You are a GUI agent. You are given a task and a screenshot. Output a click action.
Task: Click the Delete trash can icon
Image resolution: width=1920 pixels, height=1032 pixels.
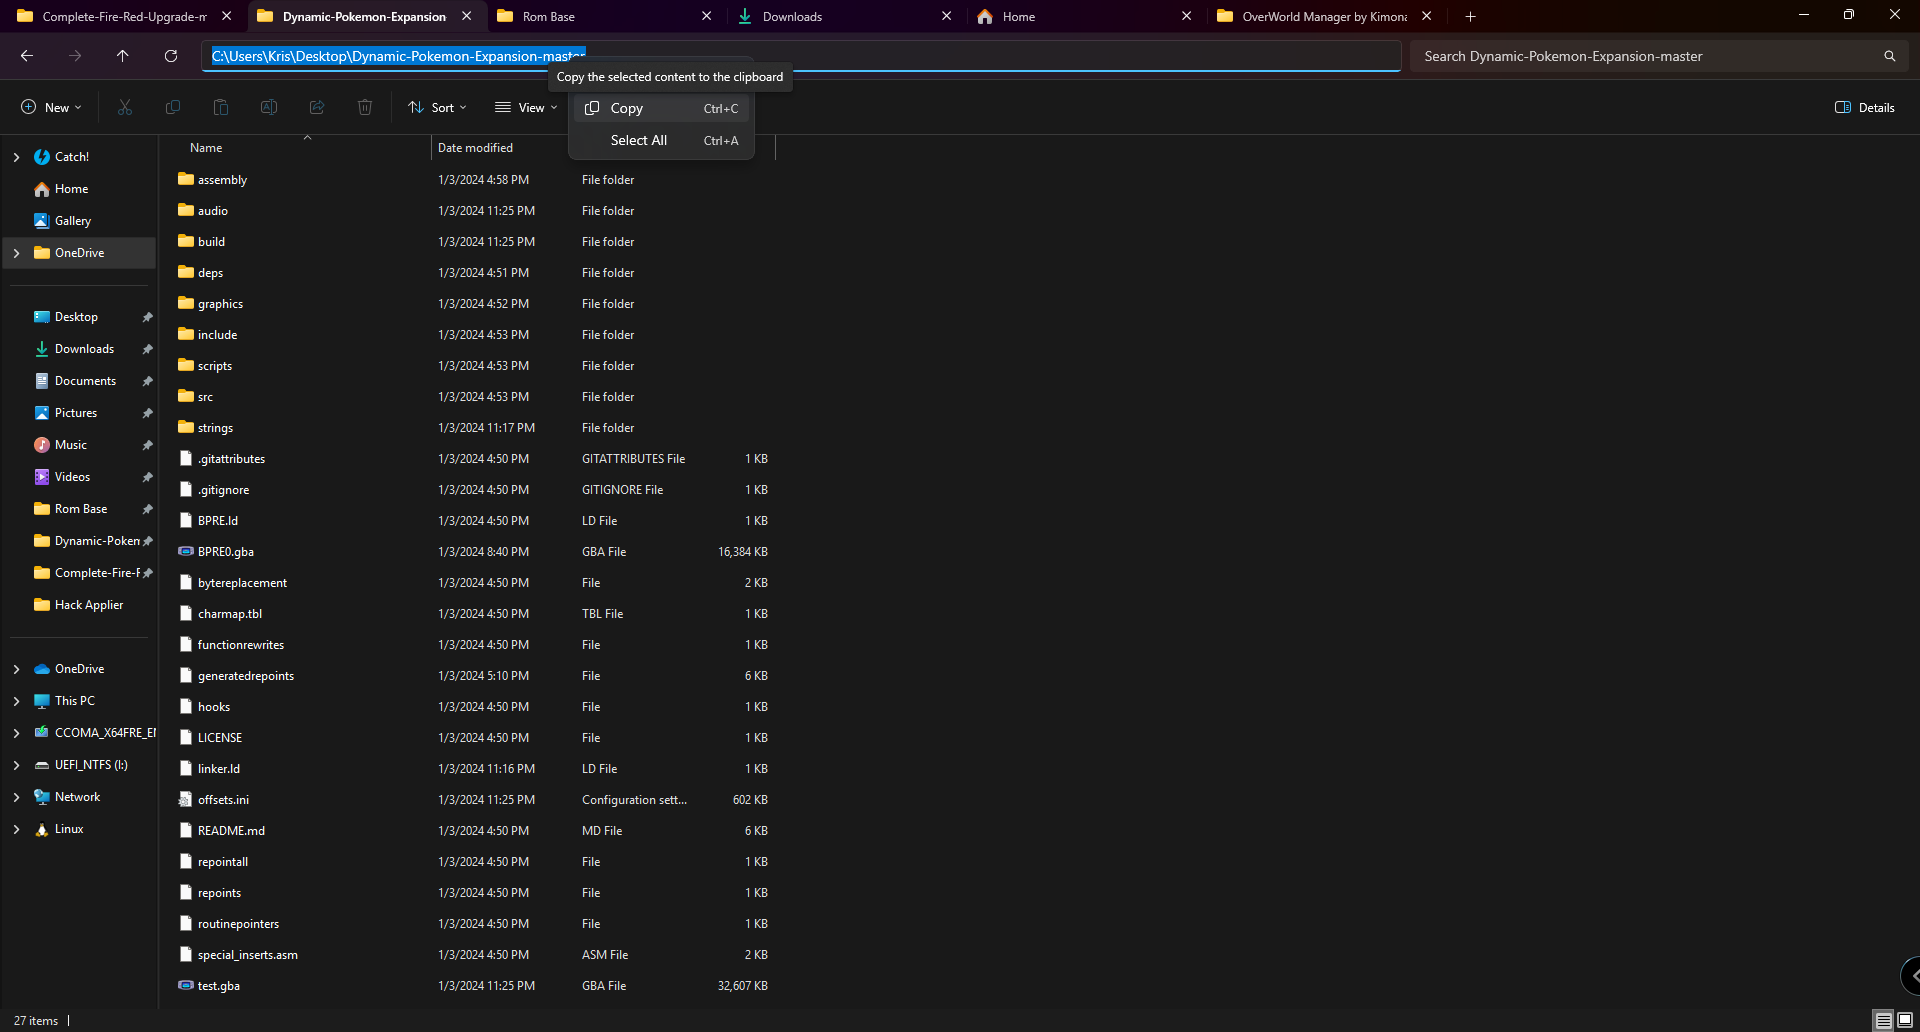(x=365, y=108)
